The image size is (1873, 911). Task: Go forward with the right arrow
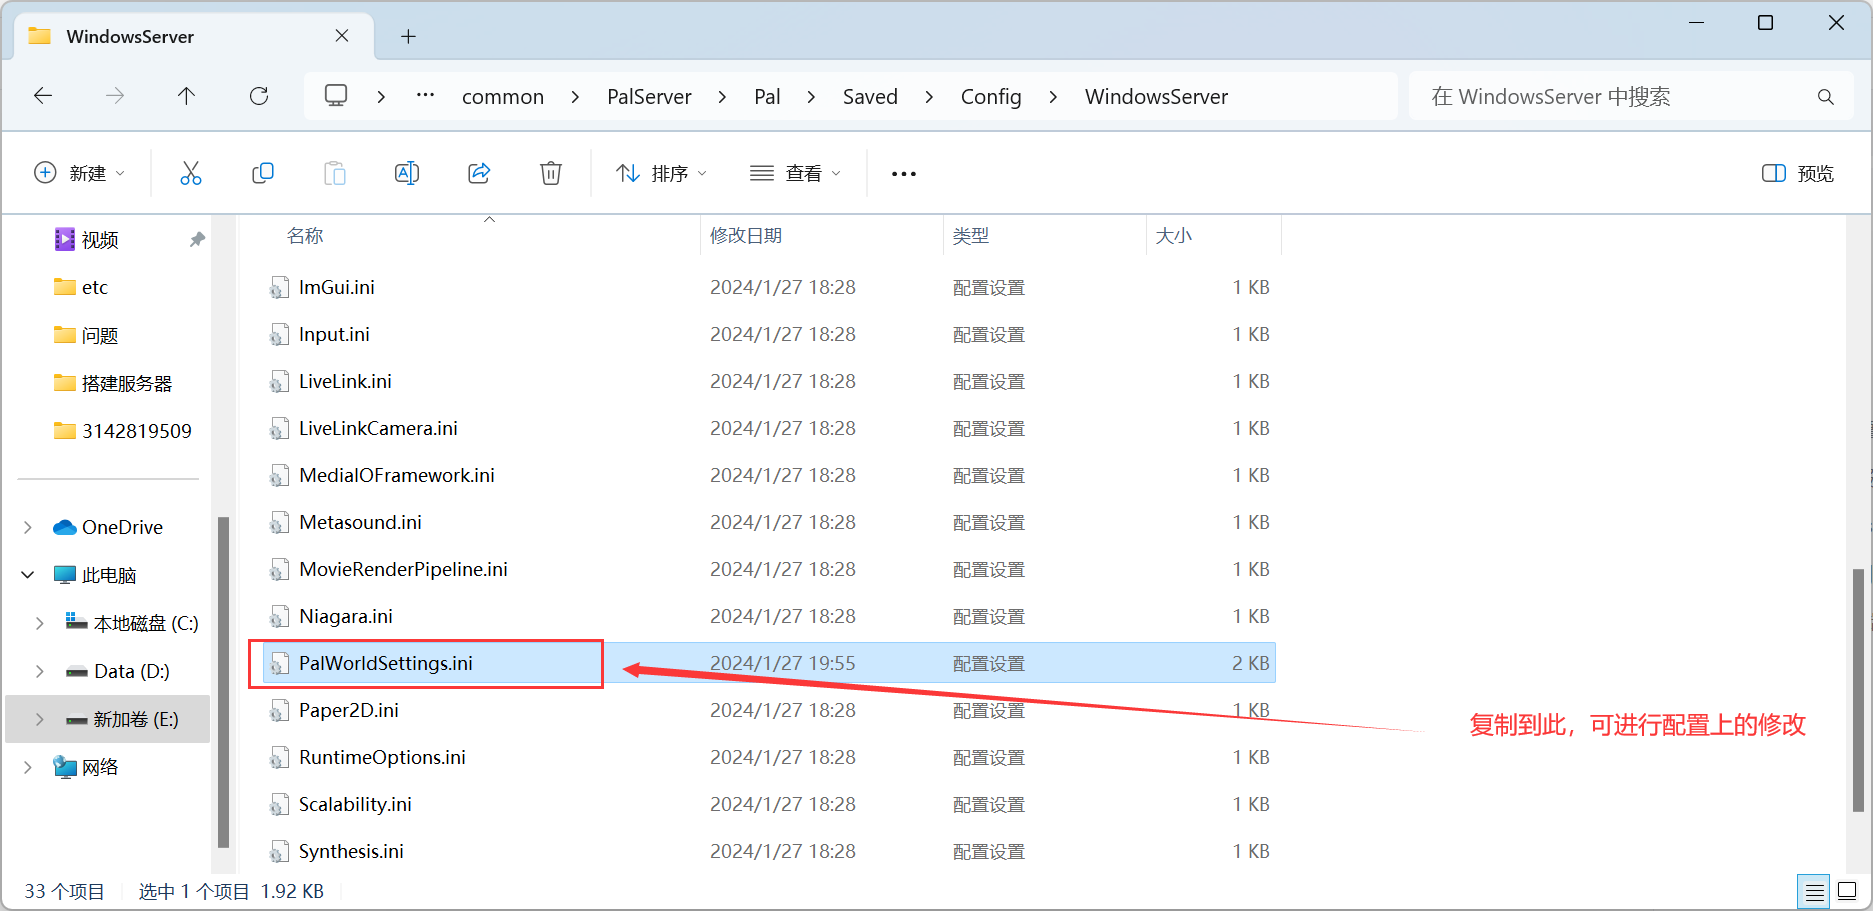click(x=115, y=96)
